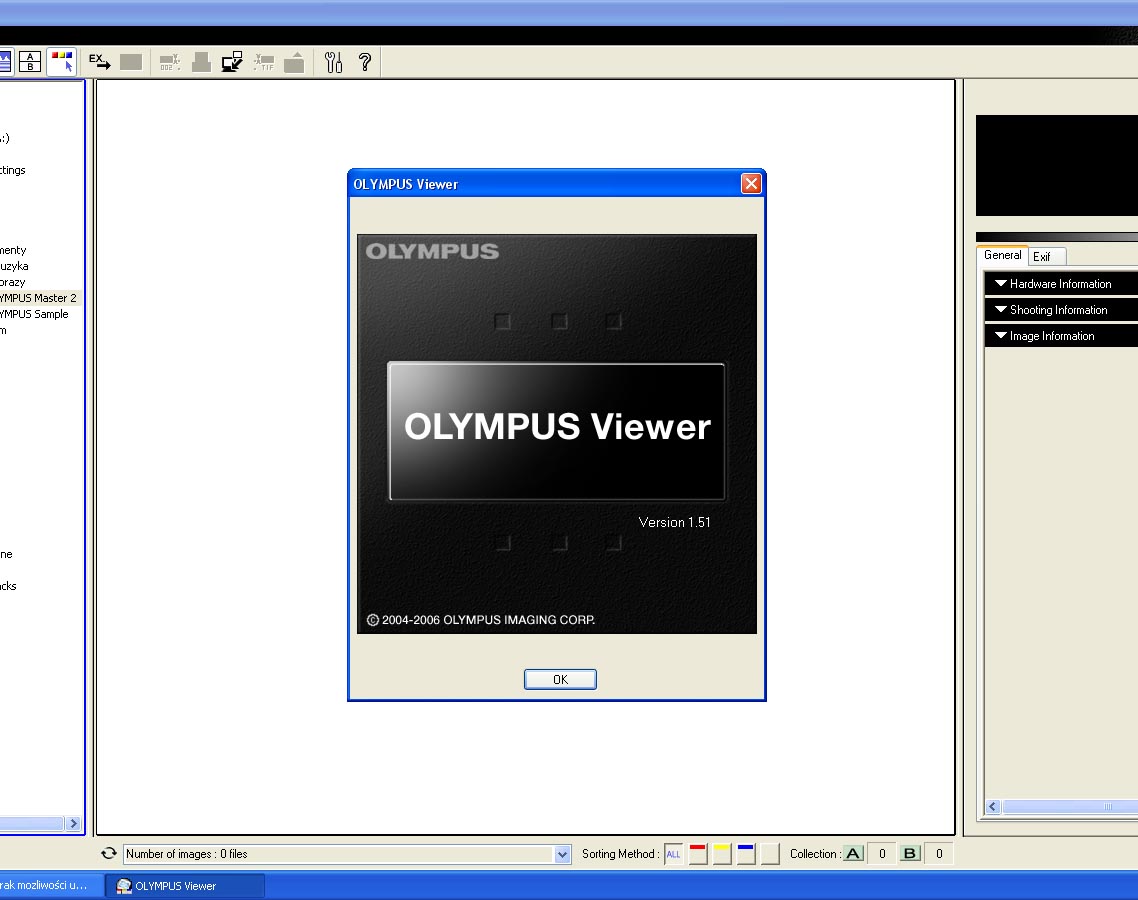The image size is (1138, 900).
Task: Click the EX export arrow icon
Action: pos(99,62)
